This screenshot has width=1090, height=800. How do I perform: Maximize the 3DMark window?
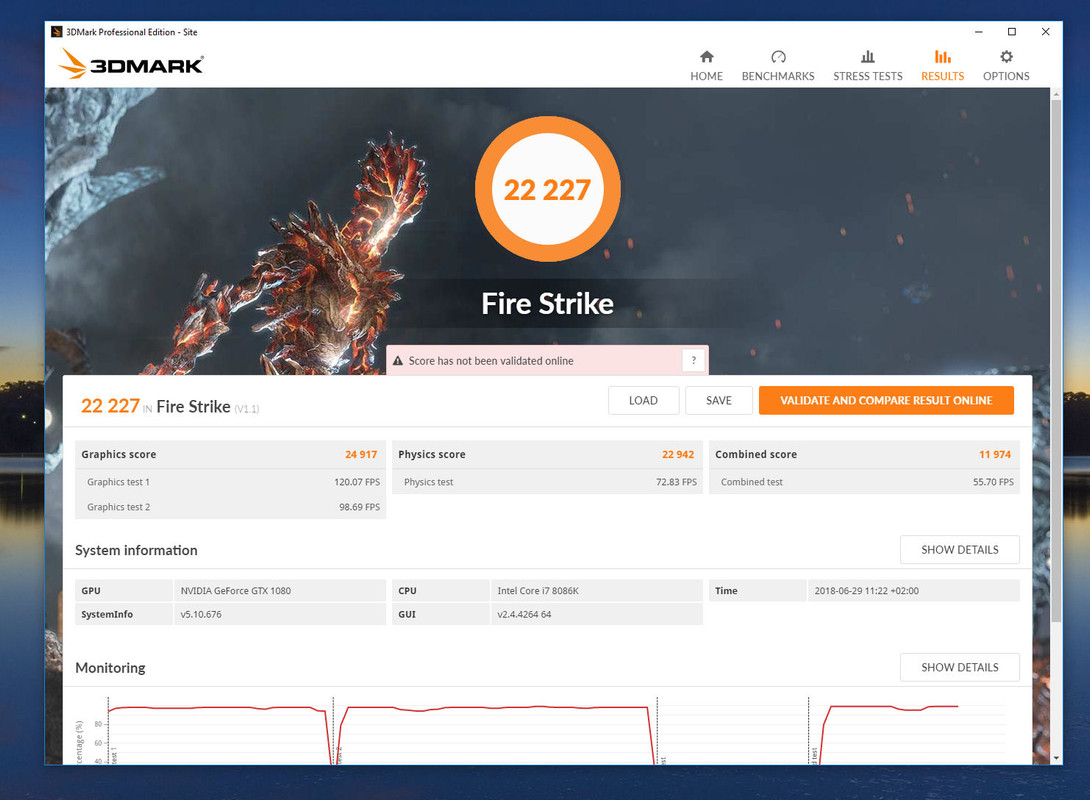(x=1011, y=32)
